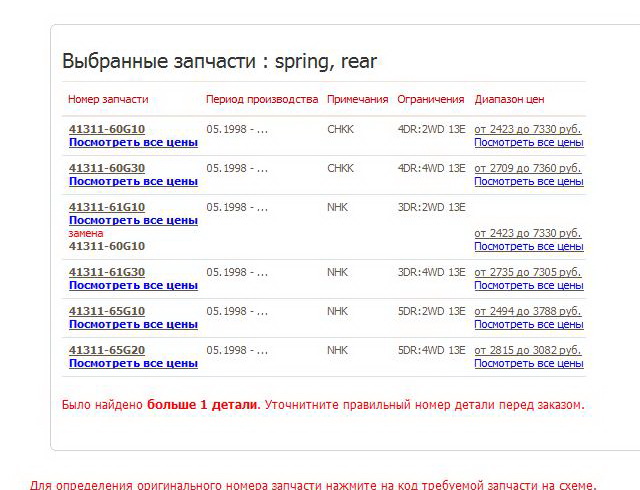The height and width of the screenshot is (490, 640).
Task: Click the 41311-65G10 part link
Action: tap(106, 311)
